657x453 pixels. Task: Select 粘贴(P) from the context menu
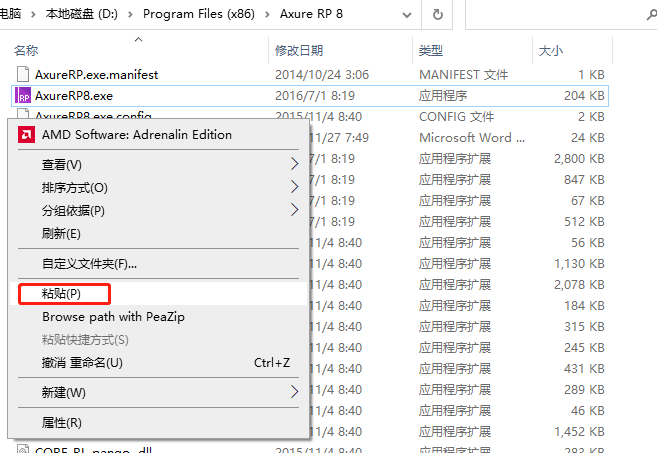pos(61,294)
